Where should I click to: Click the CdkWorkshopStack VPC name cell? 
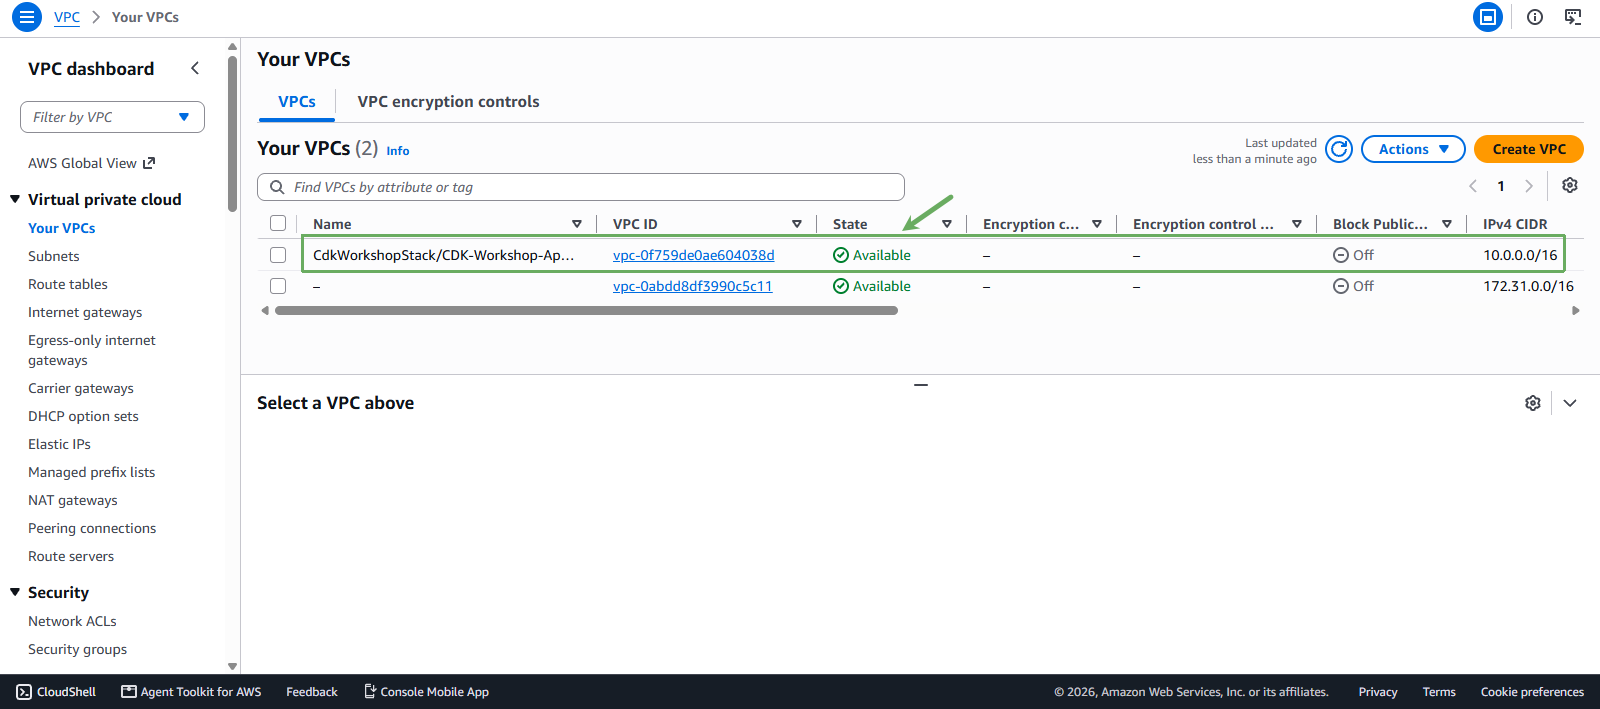point(444,255)
